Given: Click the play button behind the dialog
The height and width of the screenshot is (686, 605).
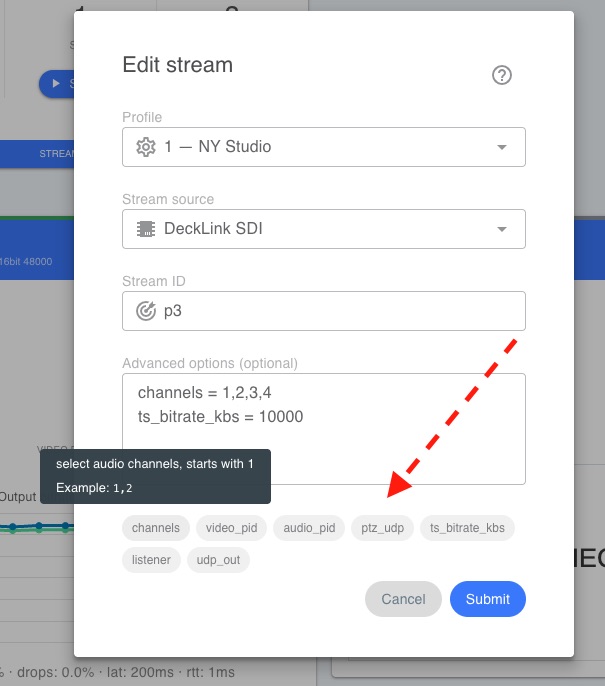Looking at the screenshot, I should point(57,84).
